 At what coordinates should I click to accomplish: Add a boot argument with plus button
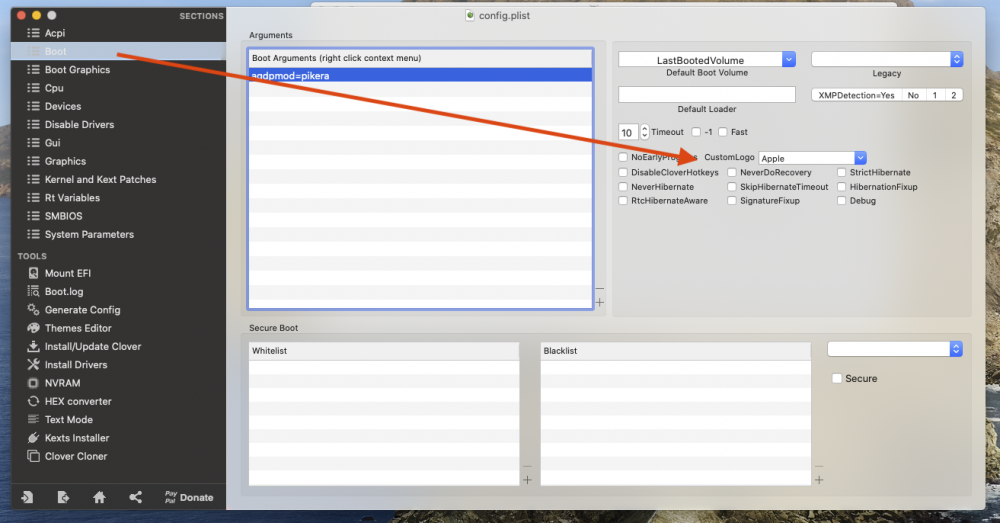coord(599,302)
